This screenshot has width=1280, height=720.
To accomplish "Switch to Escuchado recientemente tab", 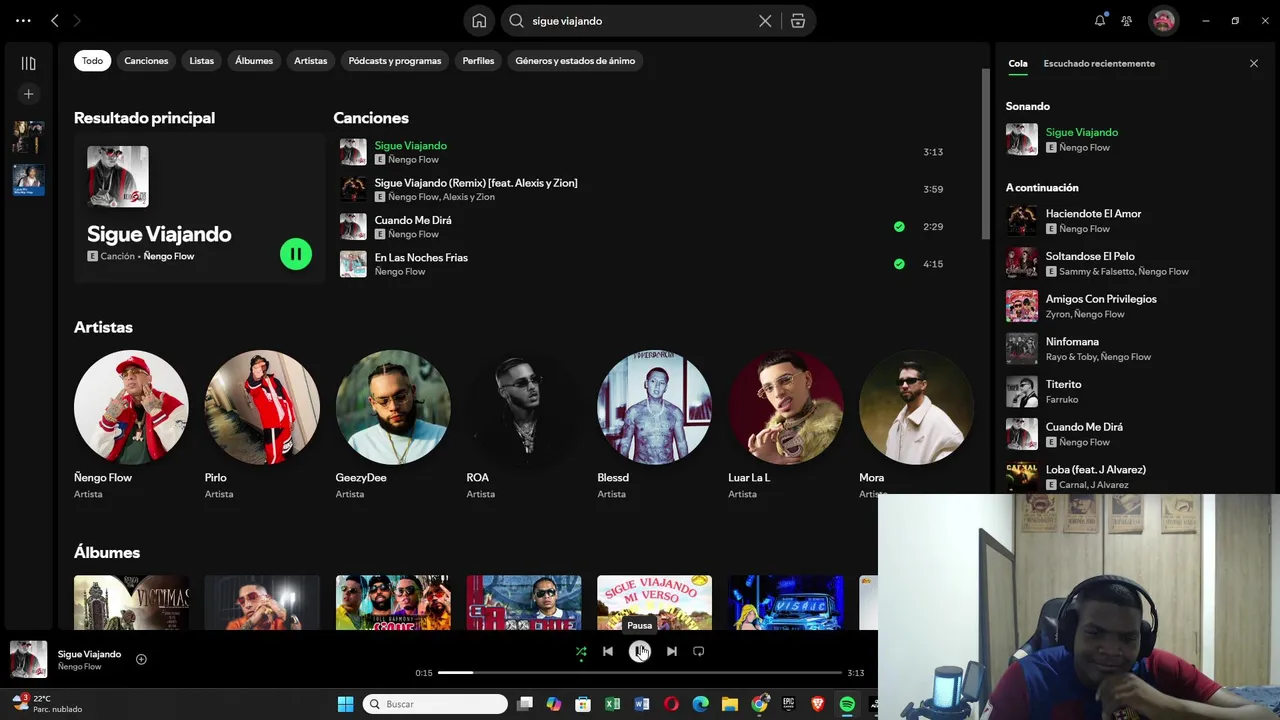I will point(1099,63).
